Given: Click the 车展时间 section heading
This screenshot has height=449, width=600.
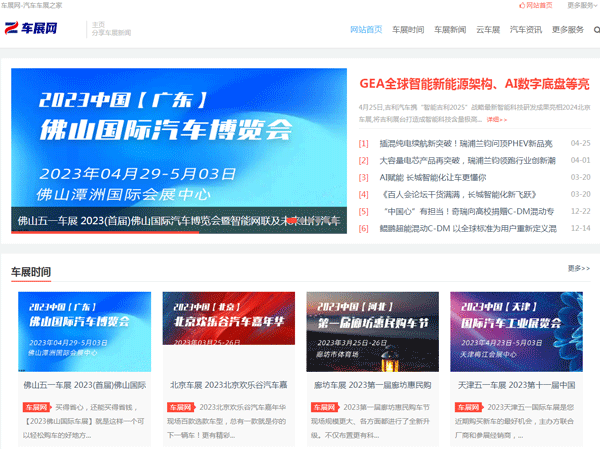Looking at the screenshot, I should pos(31,272).
